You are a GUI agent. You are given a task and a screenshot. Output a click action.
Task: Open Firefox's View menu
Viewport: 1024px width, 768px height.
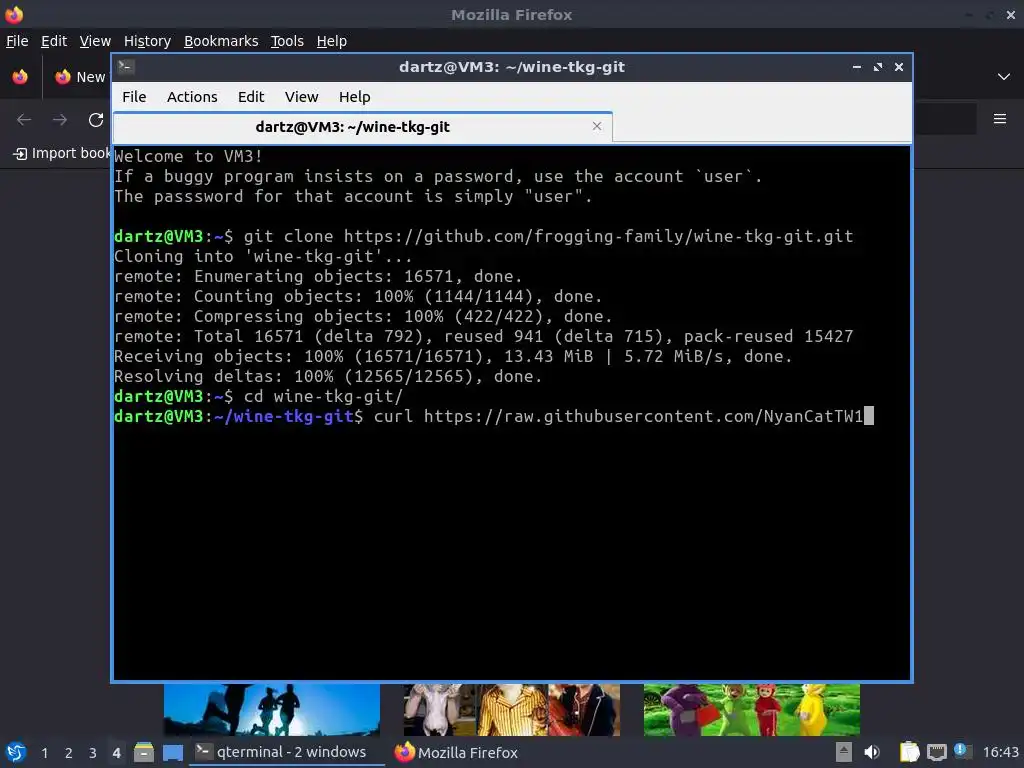click(x=95, y=41)
